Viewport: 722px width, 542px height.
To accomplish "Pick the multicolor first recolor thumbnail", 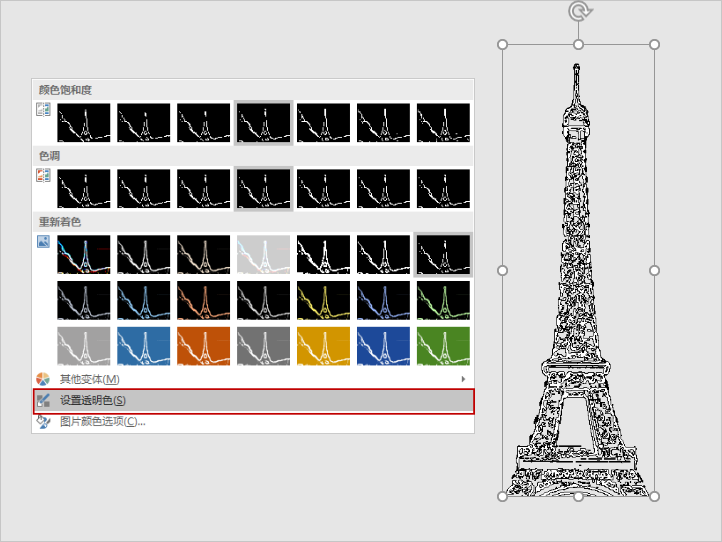I will point(84,255).
